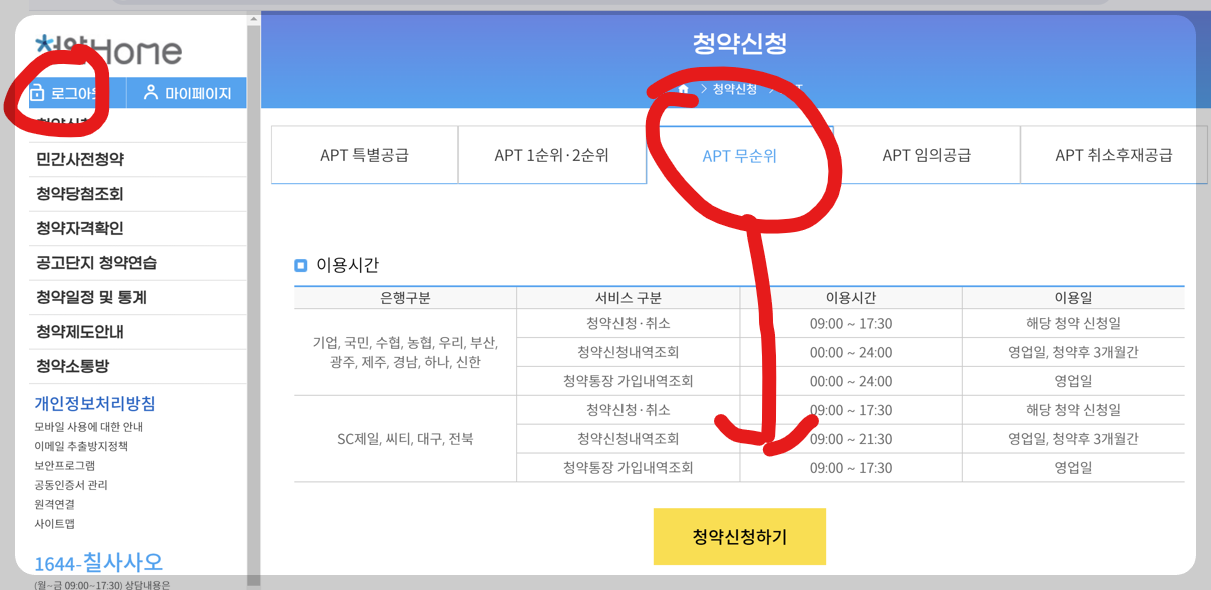Screen dimensions: 1211x590
Task: Click the 보안프로그램 link
Action: pos(65,465)
